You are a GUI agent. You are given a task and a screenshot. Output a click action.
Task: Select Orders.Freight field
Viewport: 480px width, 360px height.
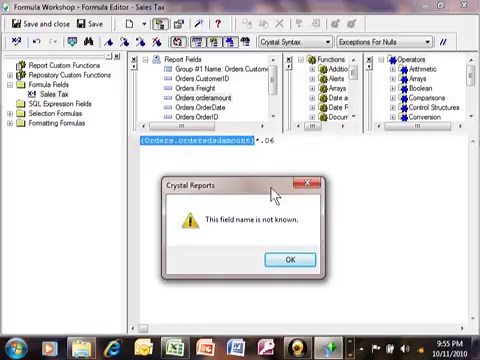coord(195,88)
